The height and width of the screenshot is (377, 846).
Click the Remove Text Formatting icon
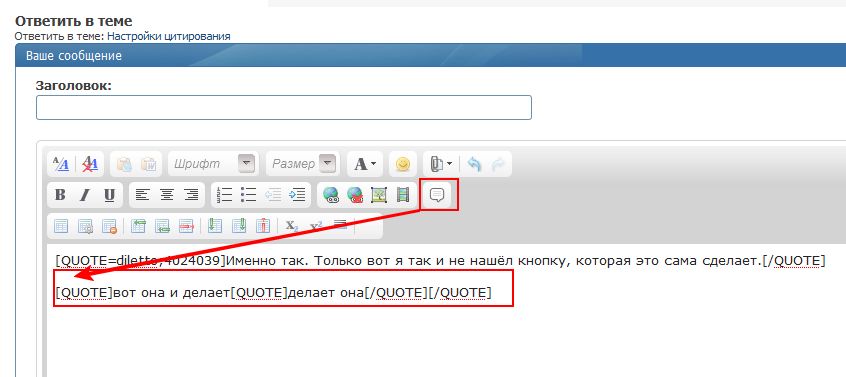(x=90, y=164)
